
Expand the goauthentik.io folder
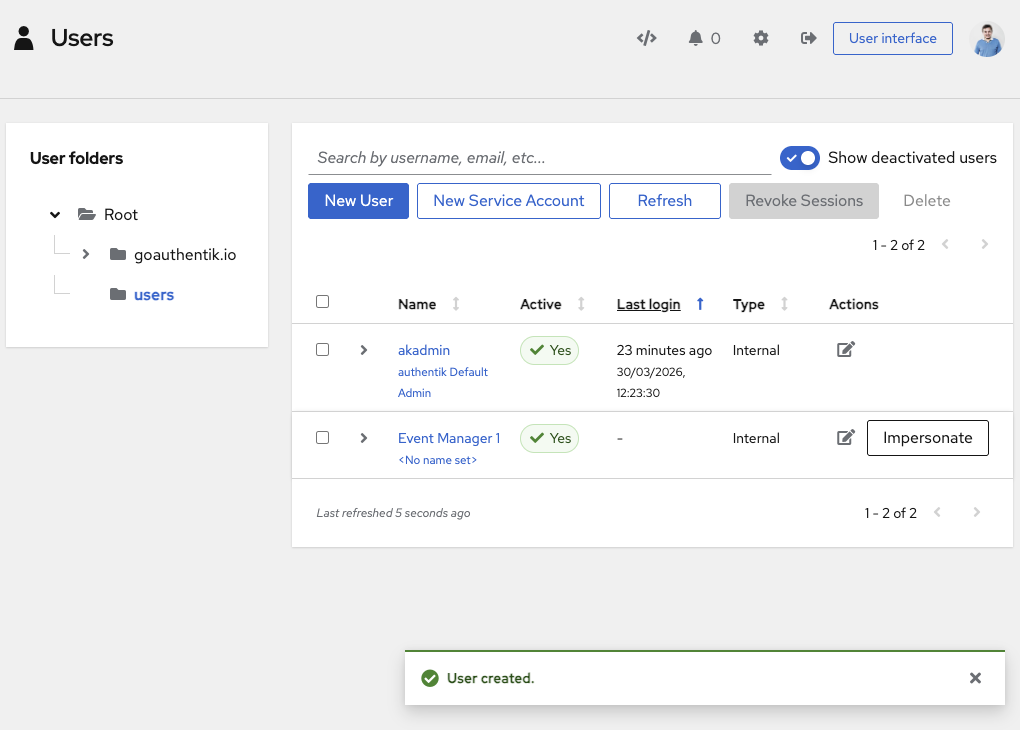[86, 254]
